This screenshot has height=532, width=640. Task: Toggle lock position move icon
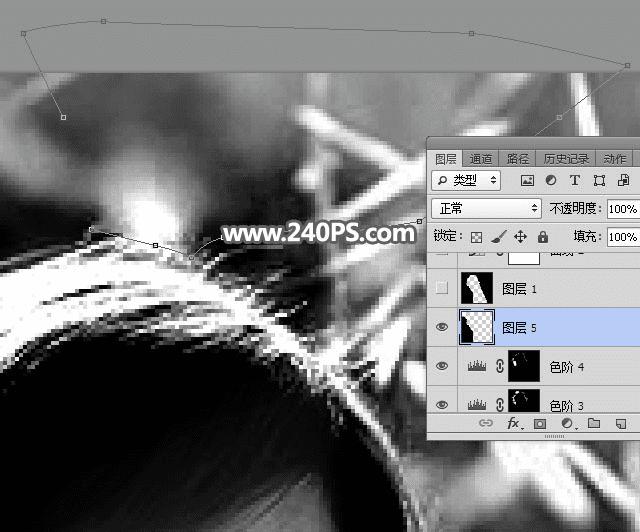coord(520,237)
